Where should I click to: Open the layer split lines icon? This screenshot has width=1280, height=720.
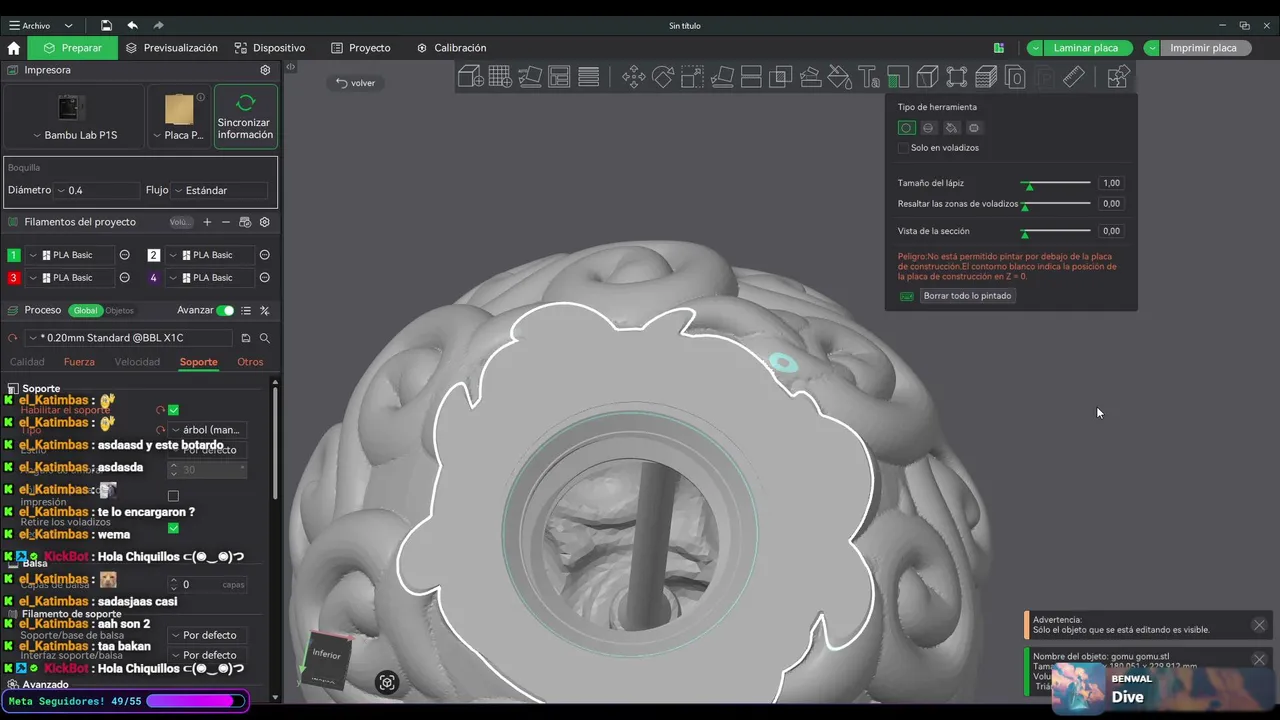(x=589, y=77)
